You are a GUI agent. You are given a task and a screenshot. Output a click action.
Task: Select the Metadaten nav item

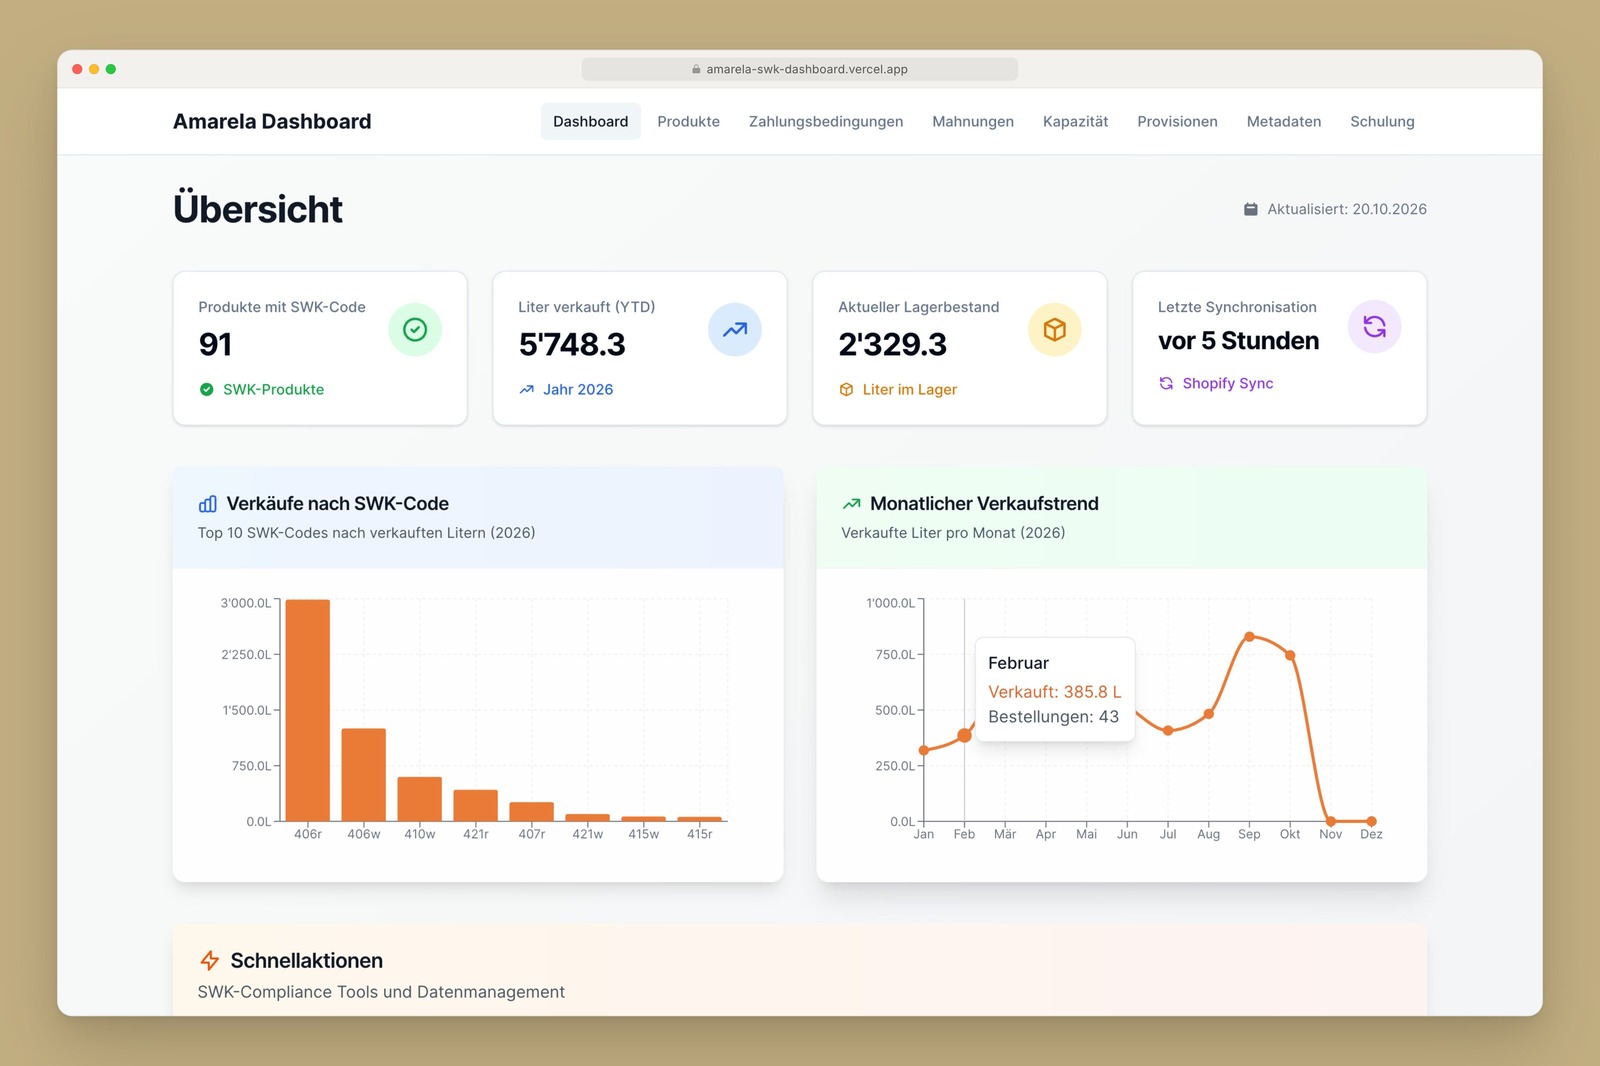click(x=1284, y=122)
